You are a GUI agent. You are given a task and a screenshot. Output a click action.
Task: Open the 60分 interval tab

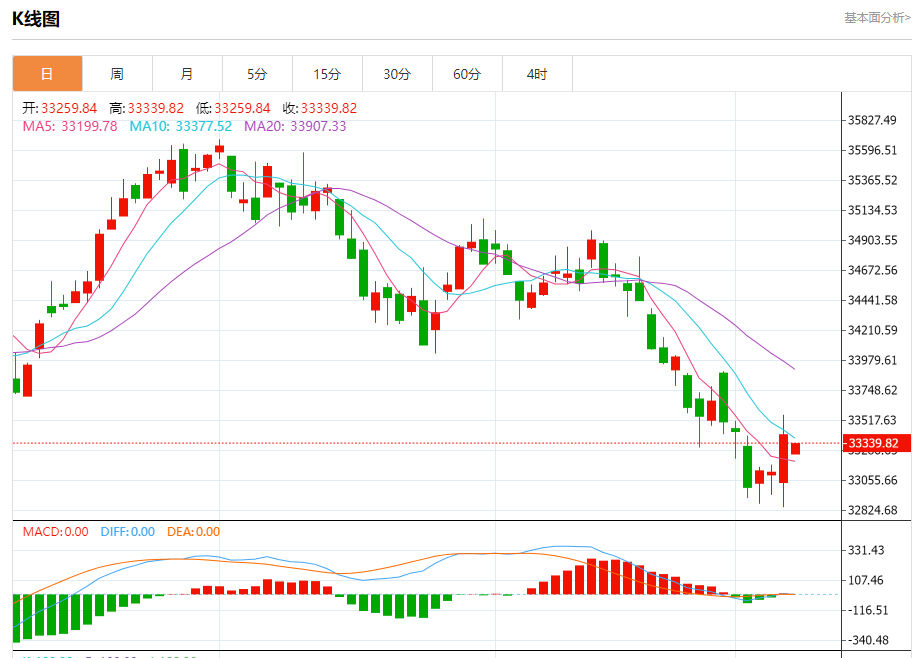pyautogui.click(x=467, y=74)
